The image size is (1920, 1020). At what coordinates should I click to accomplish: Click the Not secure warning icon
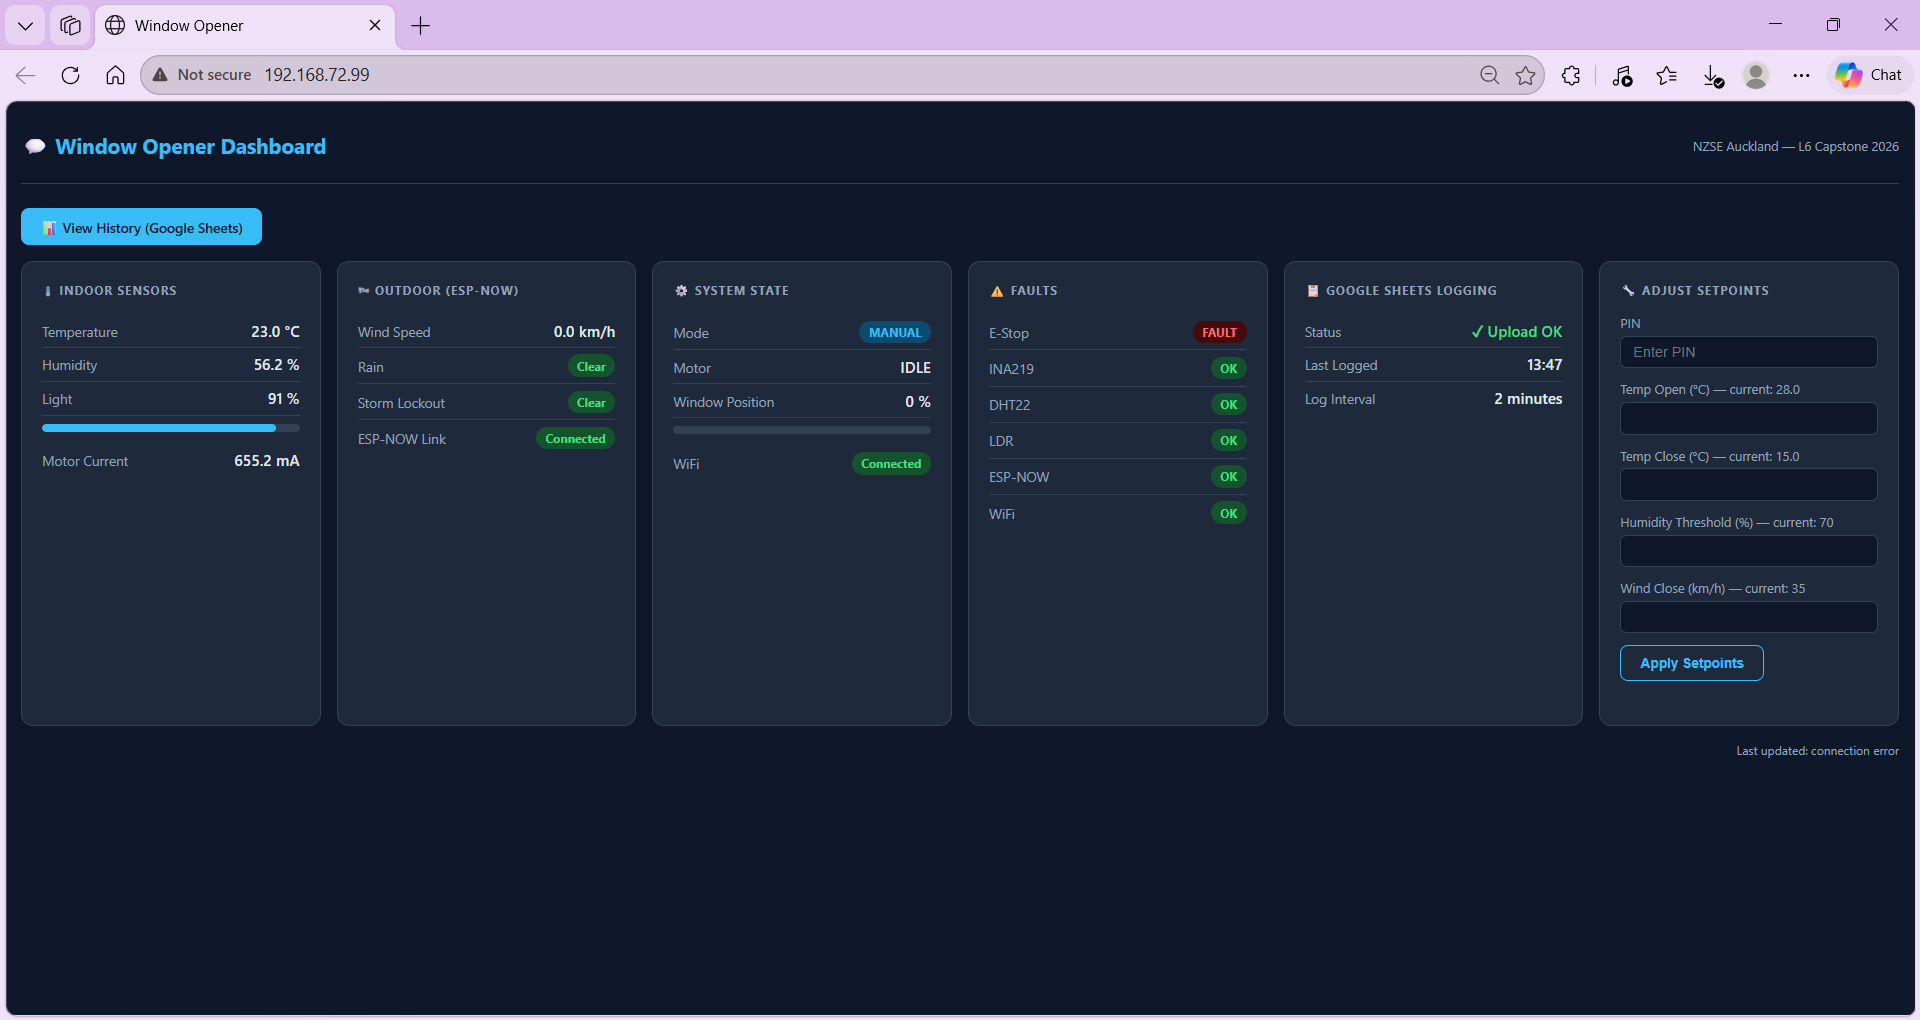tap(160, 75)
